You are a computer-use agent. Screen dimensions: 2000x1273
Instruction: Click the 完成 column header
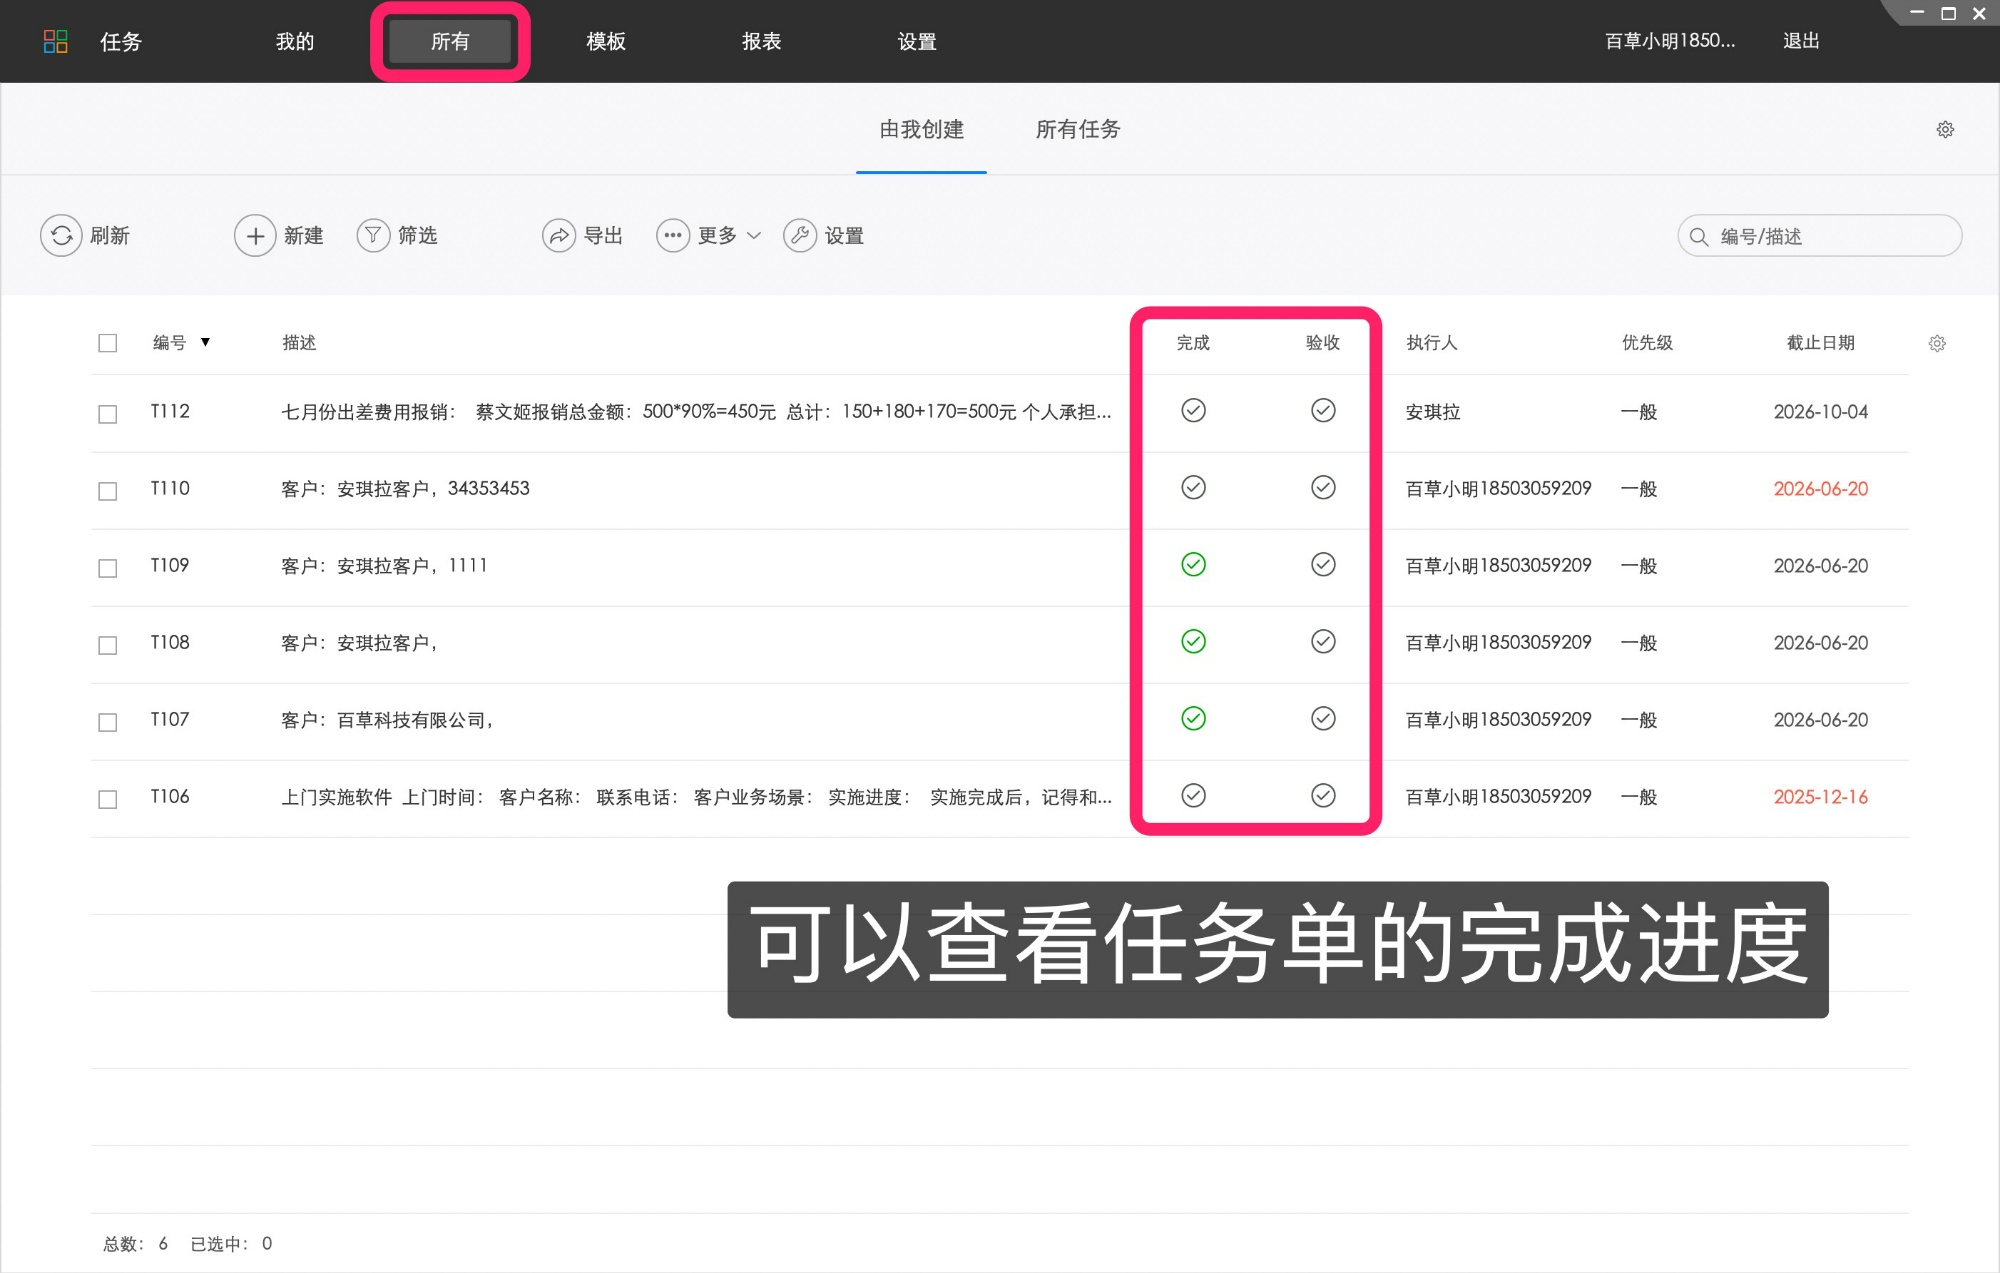(1193, 343)
